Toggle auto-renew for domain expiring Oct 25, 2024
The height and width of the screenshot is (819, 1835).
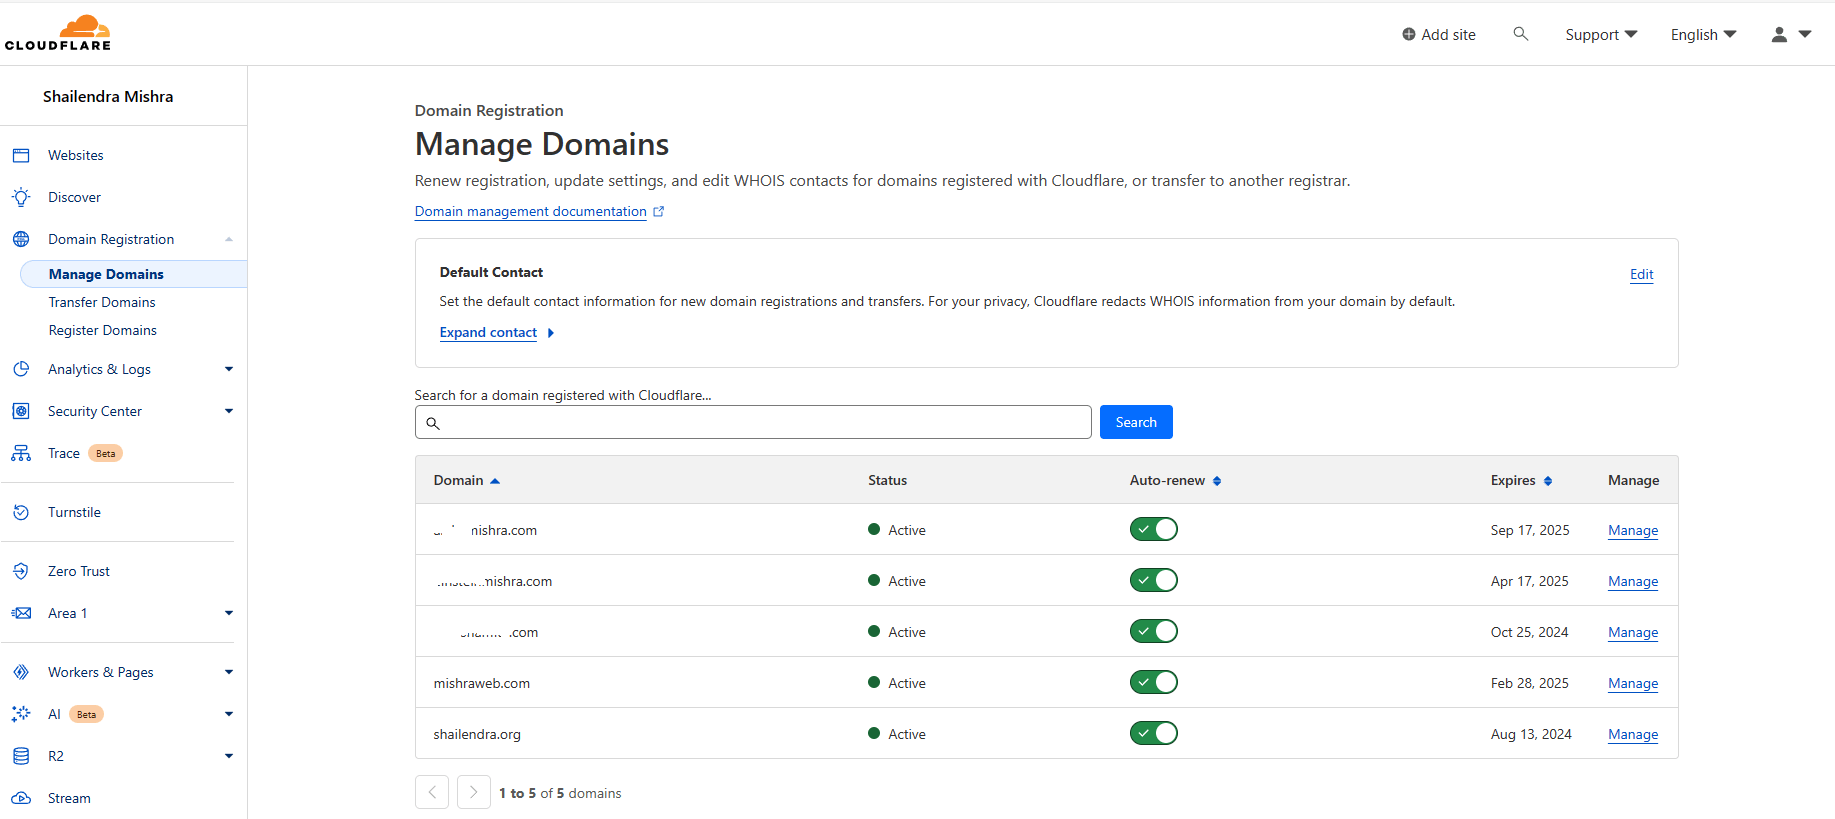[1154, 631]
